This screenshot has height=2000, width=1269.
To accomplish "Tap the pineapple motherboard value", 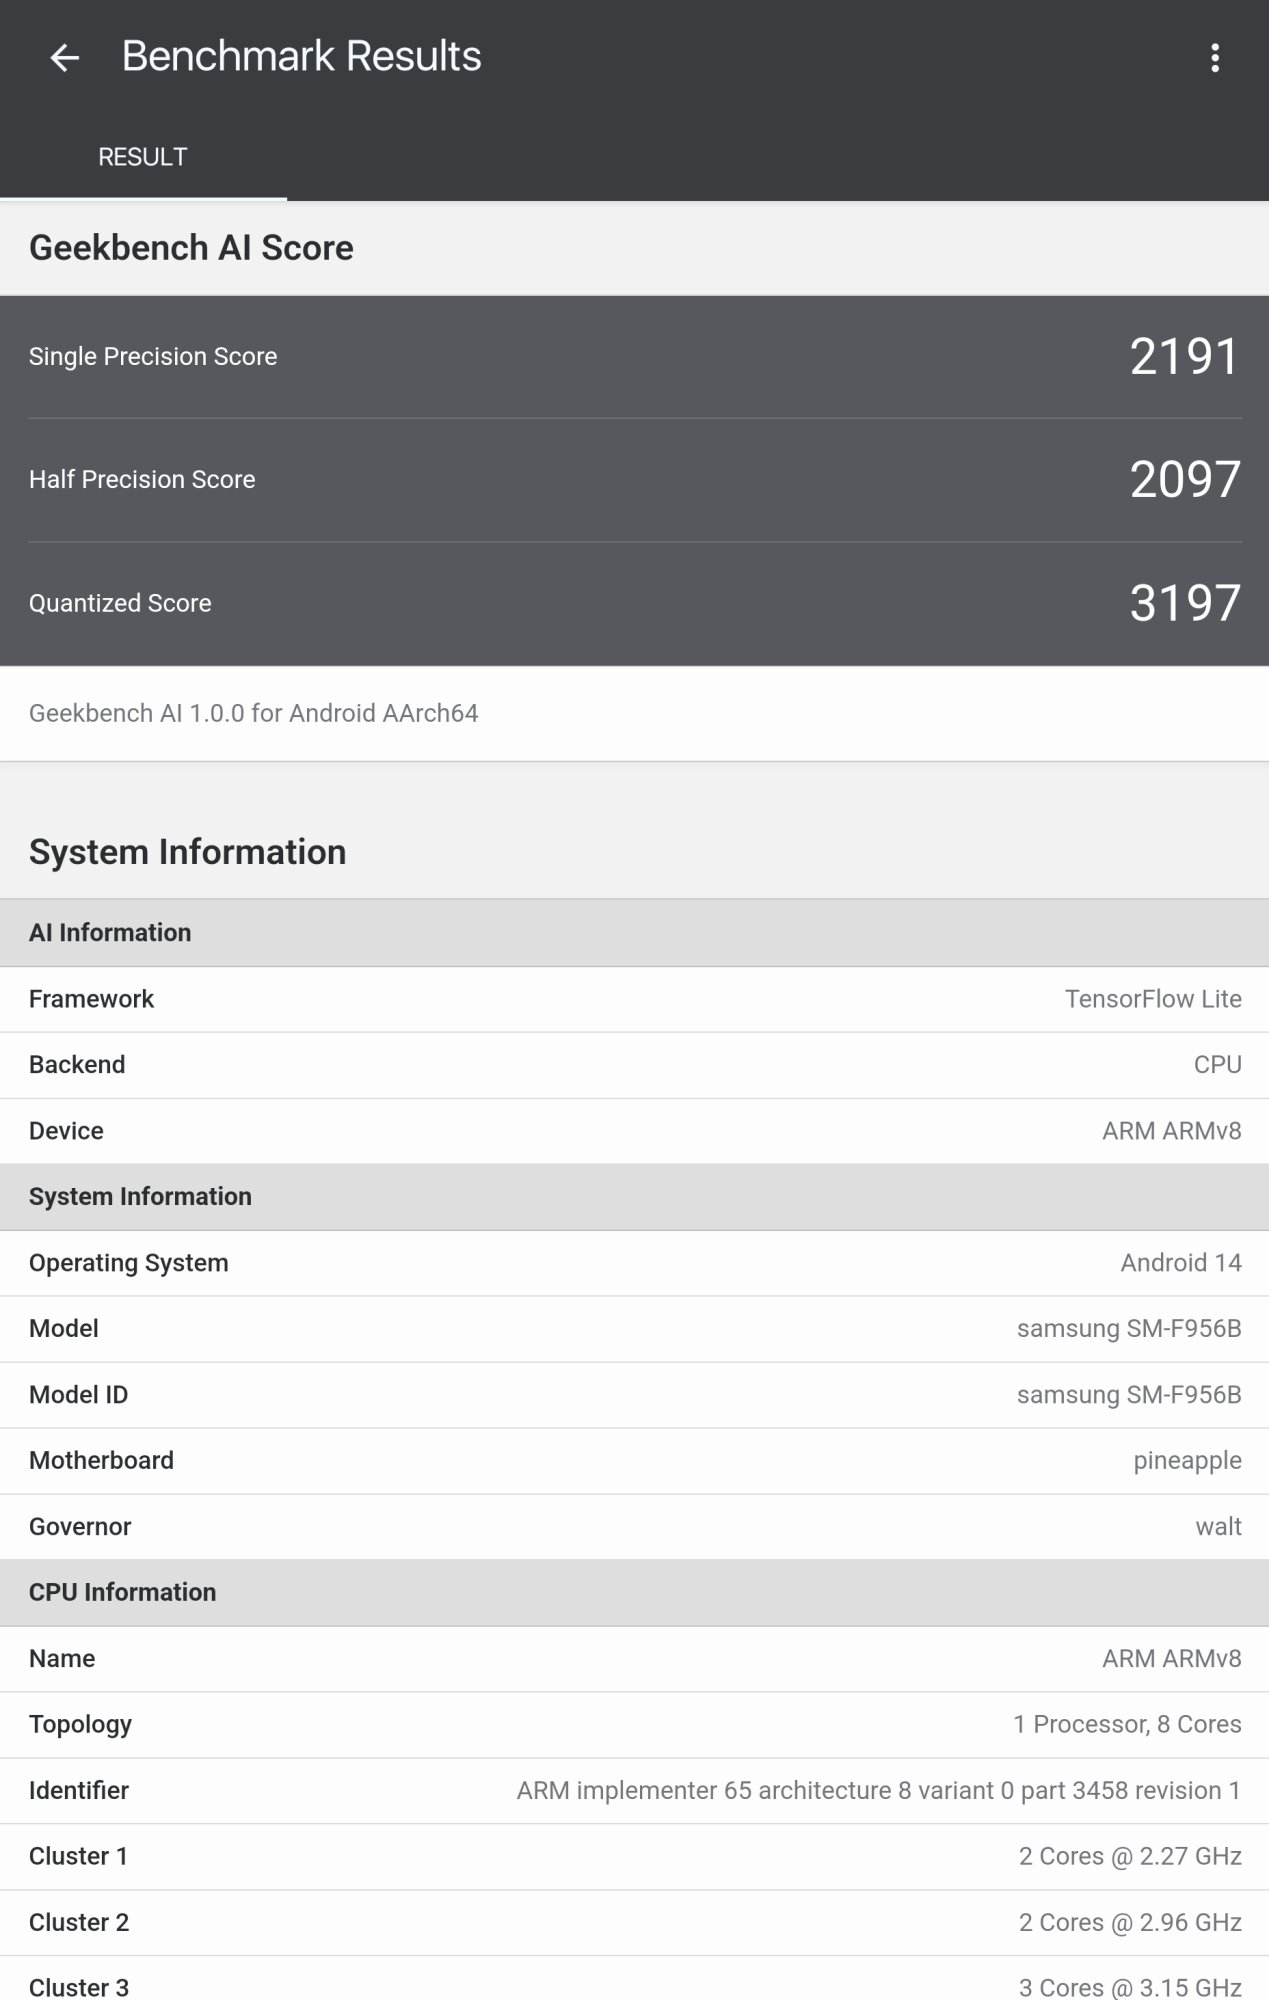I will pyautogui.click(x=1187, y=1462).
